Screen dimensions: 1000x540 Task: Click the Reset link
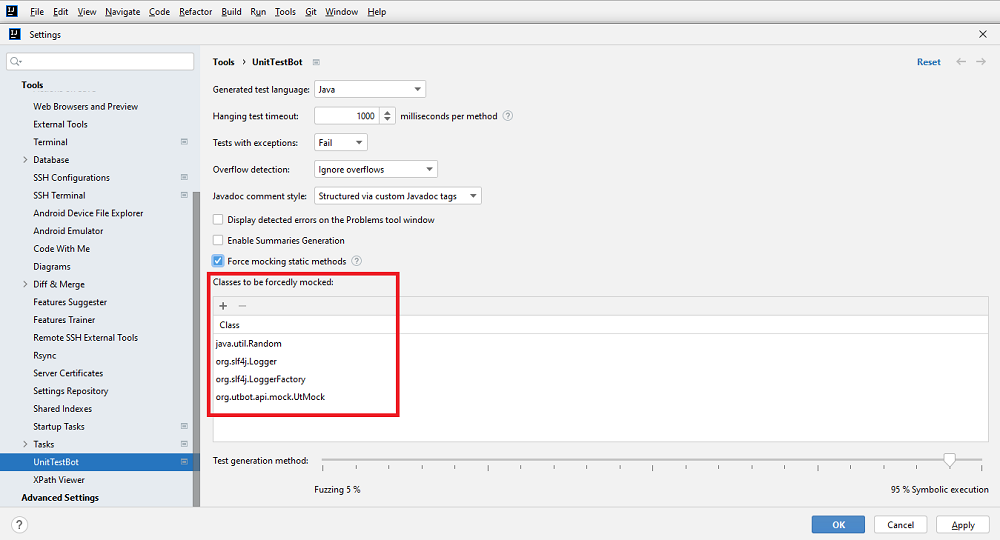point(928,62)
